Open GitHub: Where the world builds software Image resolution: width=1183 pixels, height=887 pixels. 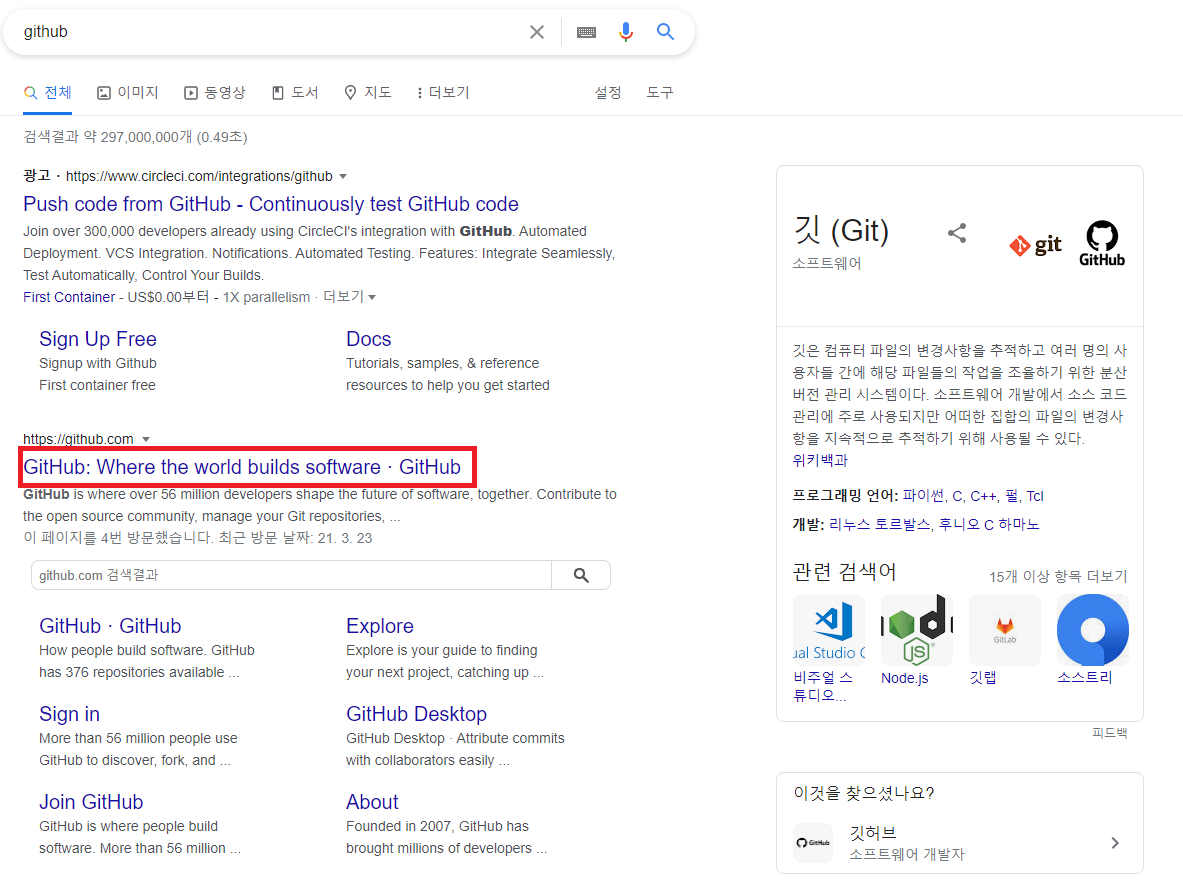point(242,468)
